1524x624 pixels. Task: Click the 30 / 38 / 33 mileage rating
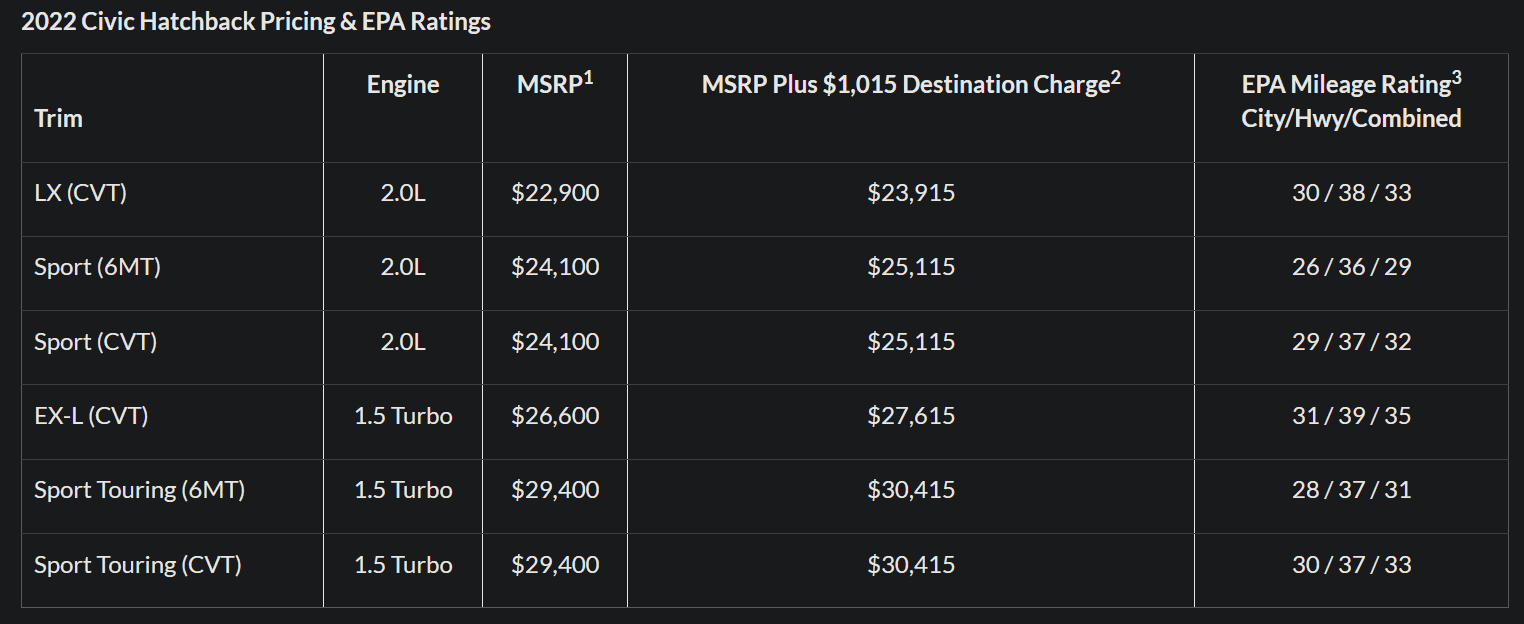point(1351,193)
